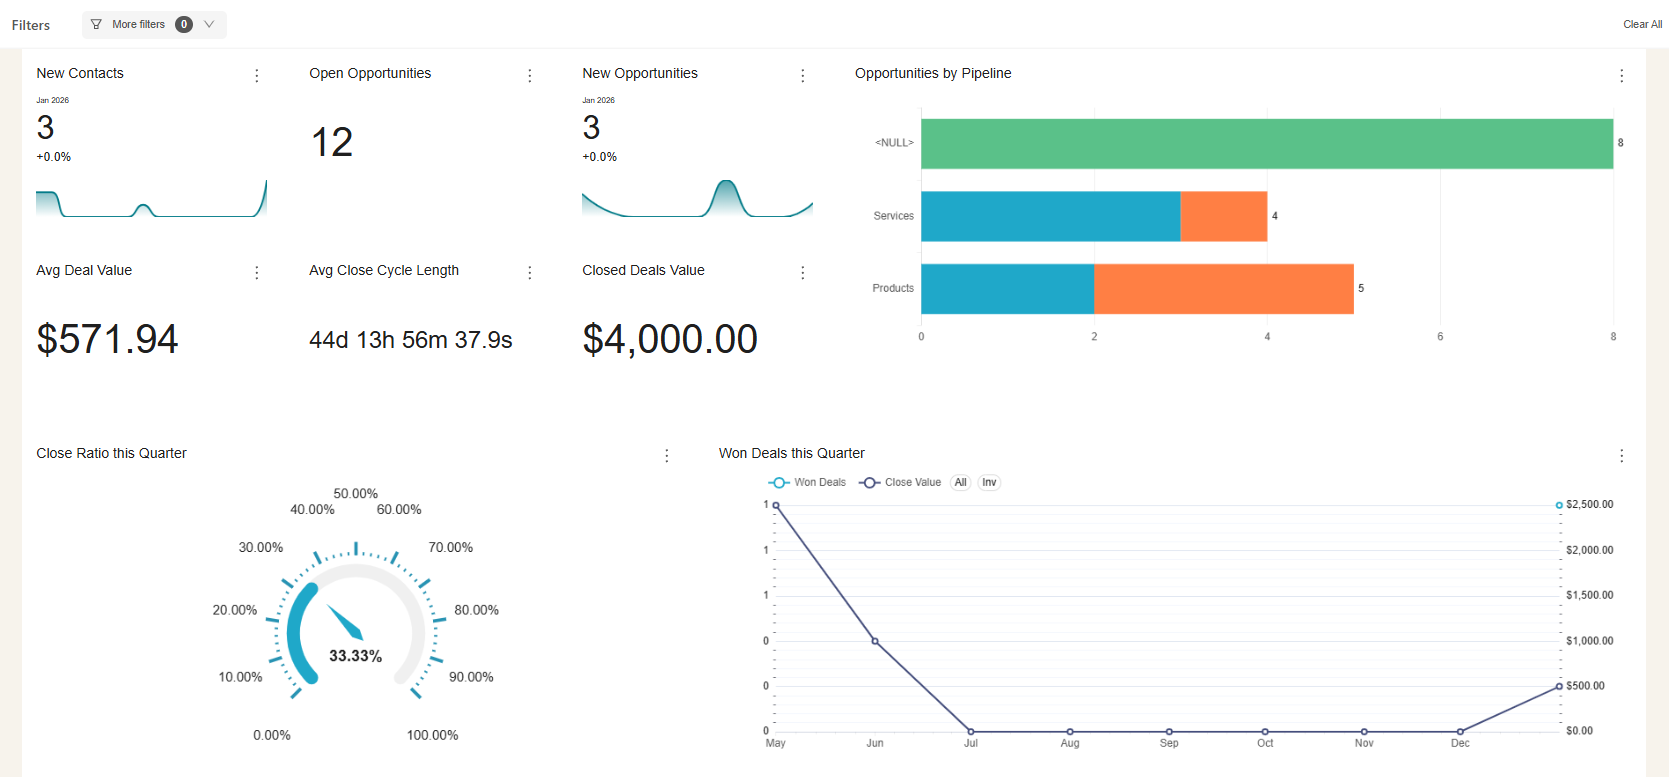Open Closed Deals Value card options menu
The width and height of the screenshot is (1669, 777).
[x=803, y=273]
